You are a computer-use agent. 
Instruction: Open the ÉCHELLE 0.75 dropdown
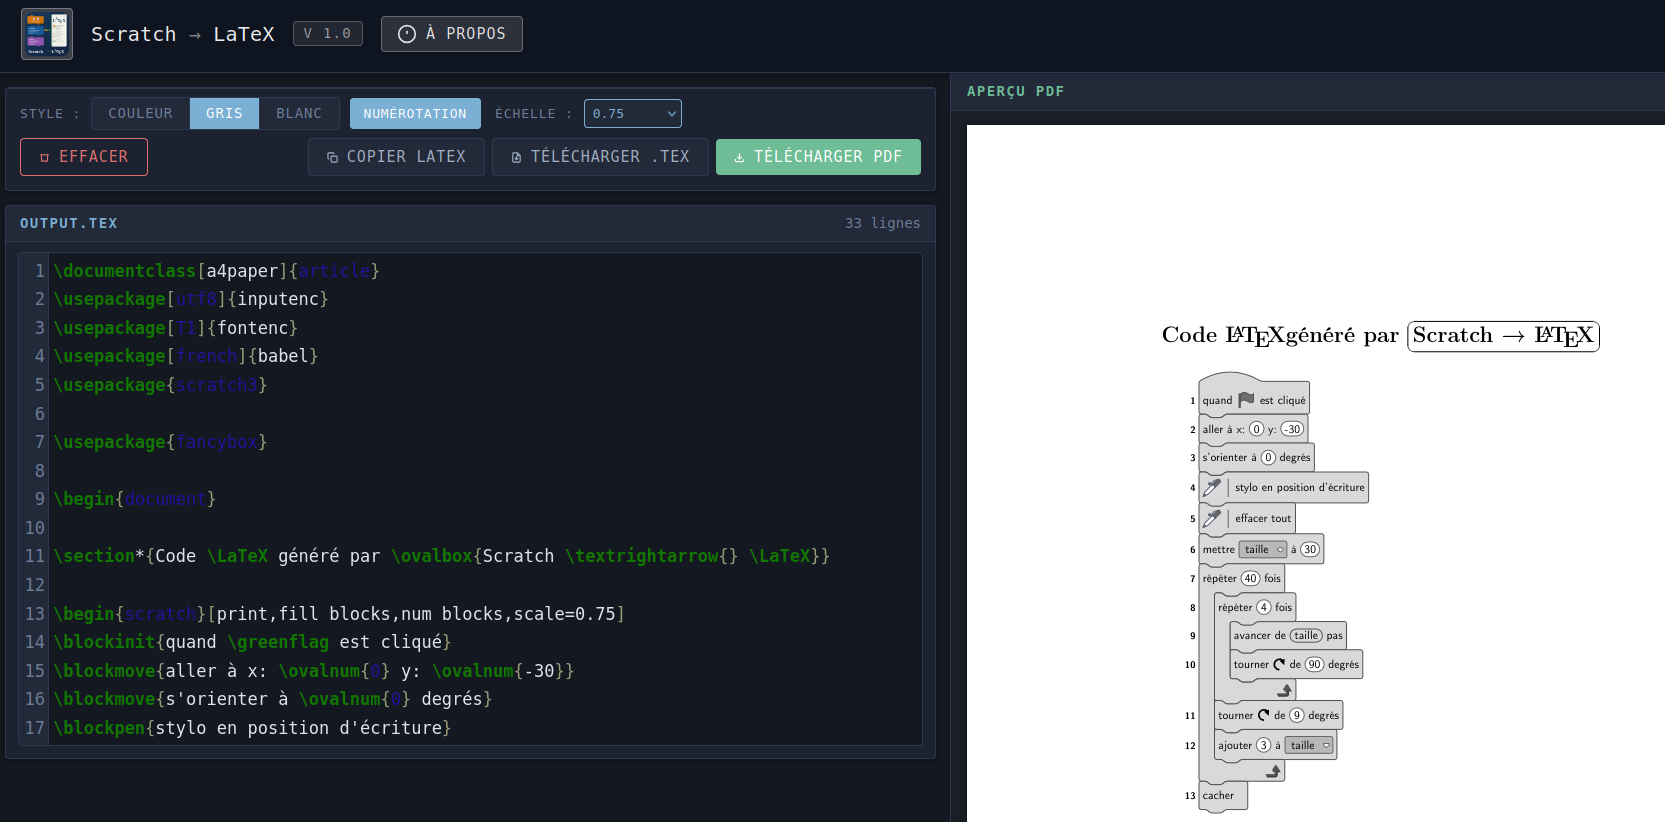[x=633, y=113]
